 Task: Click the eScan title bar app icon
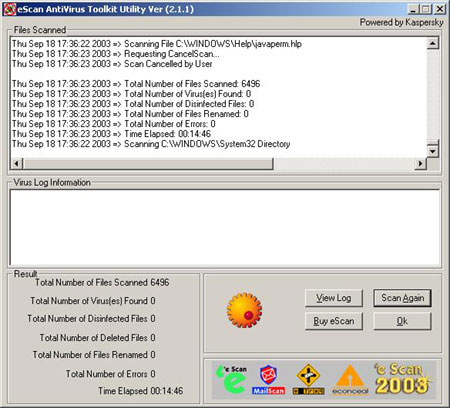click(9, 9)
